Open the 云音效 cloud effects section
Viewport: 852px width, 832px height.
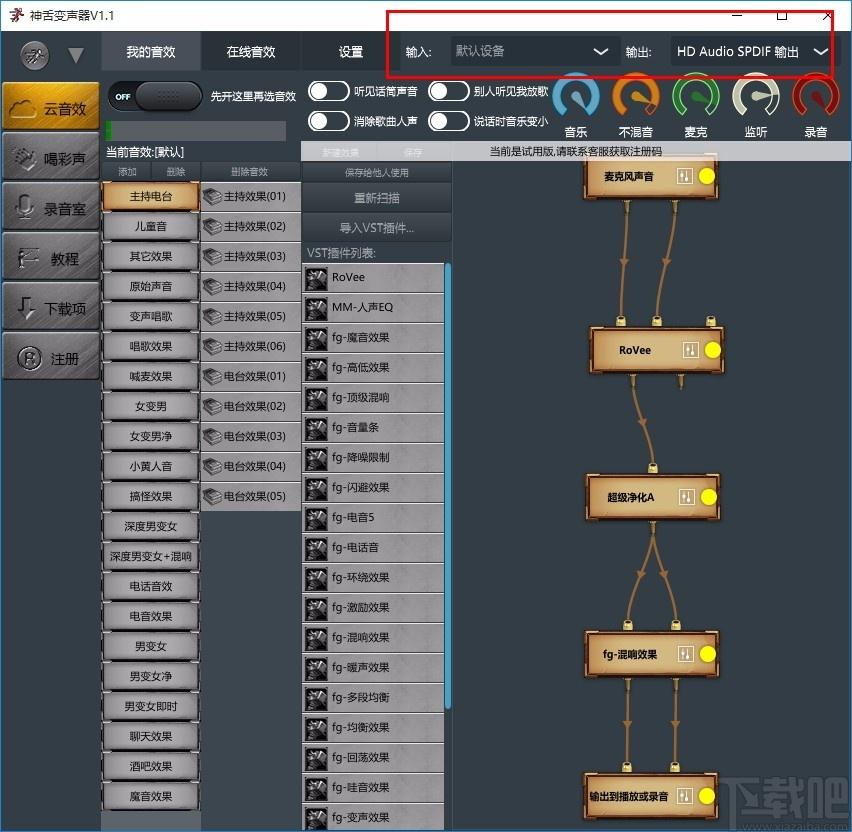point(51,107)
